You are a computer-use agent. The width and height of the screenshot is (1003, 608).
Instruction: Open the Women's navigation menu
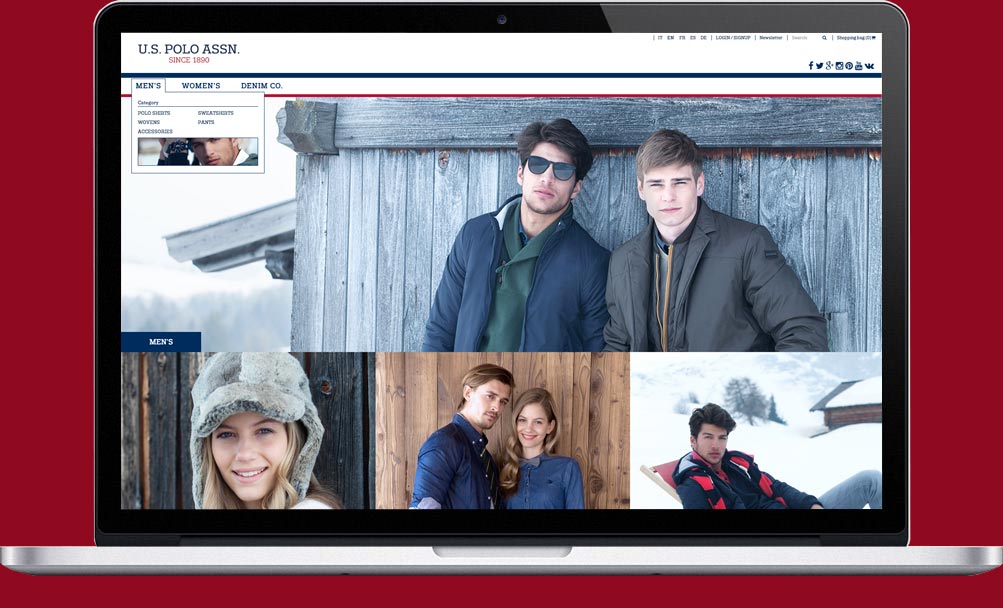point(201,86)
